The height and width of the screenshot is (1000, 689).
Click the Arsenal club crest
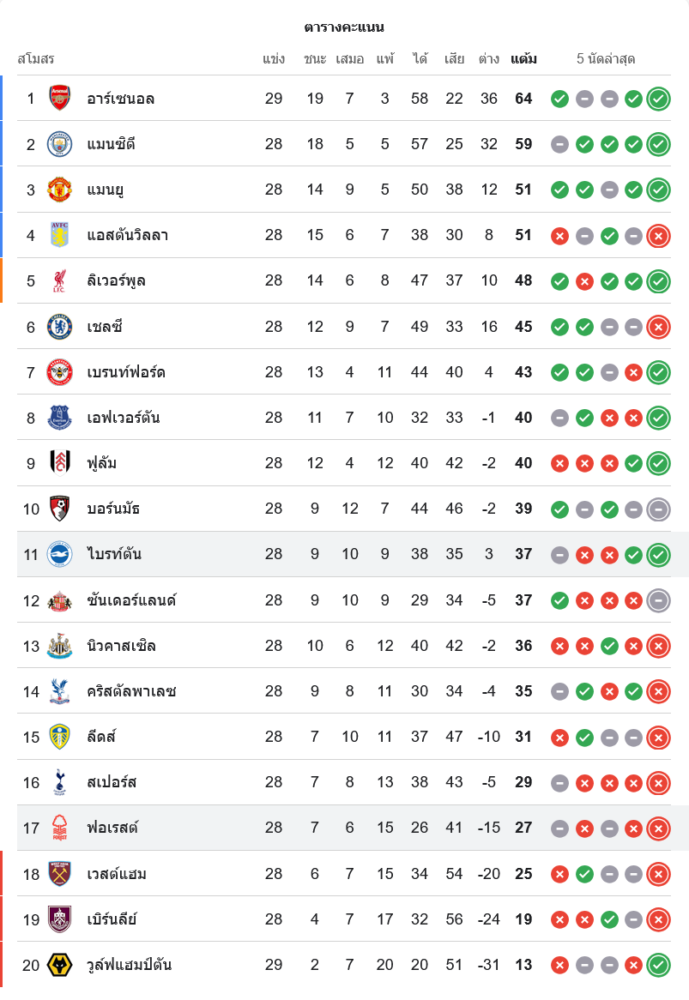[60, 98]
